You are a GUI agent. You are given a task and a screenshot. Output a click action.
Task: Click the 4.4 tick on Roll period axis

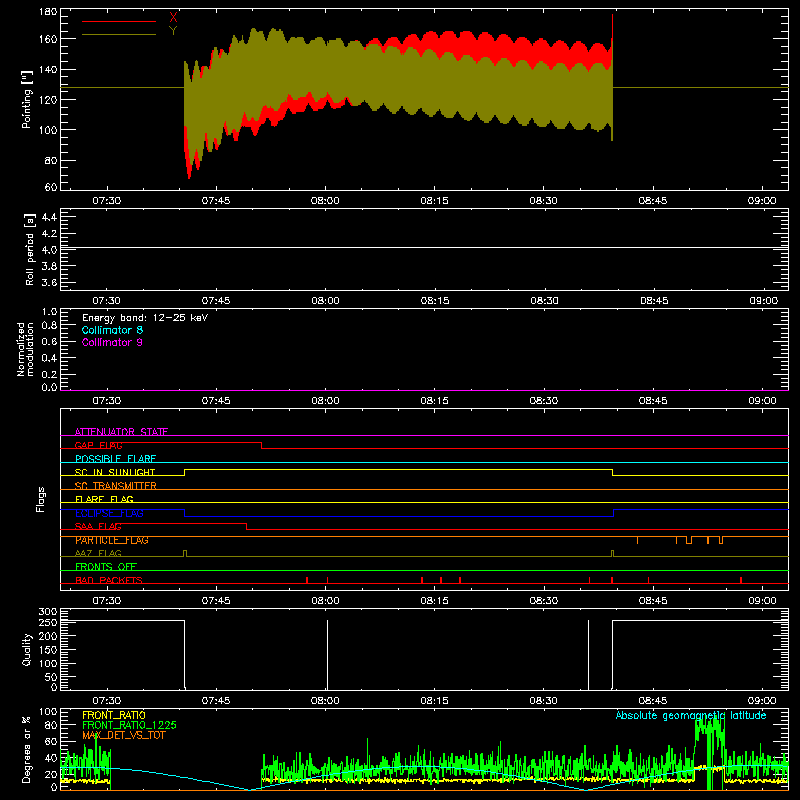coord(49,217)
